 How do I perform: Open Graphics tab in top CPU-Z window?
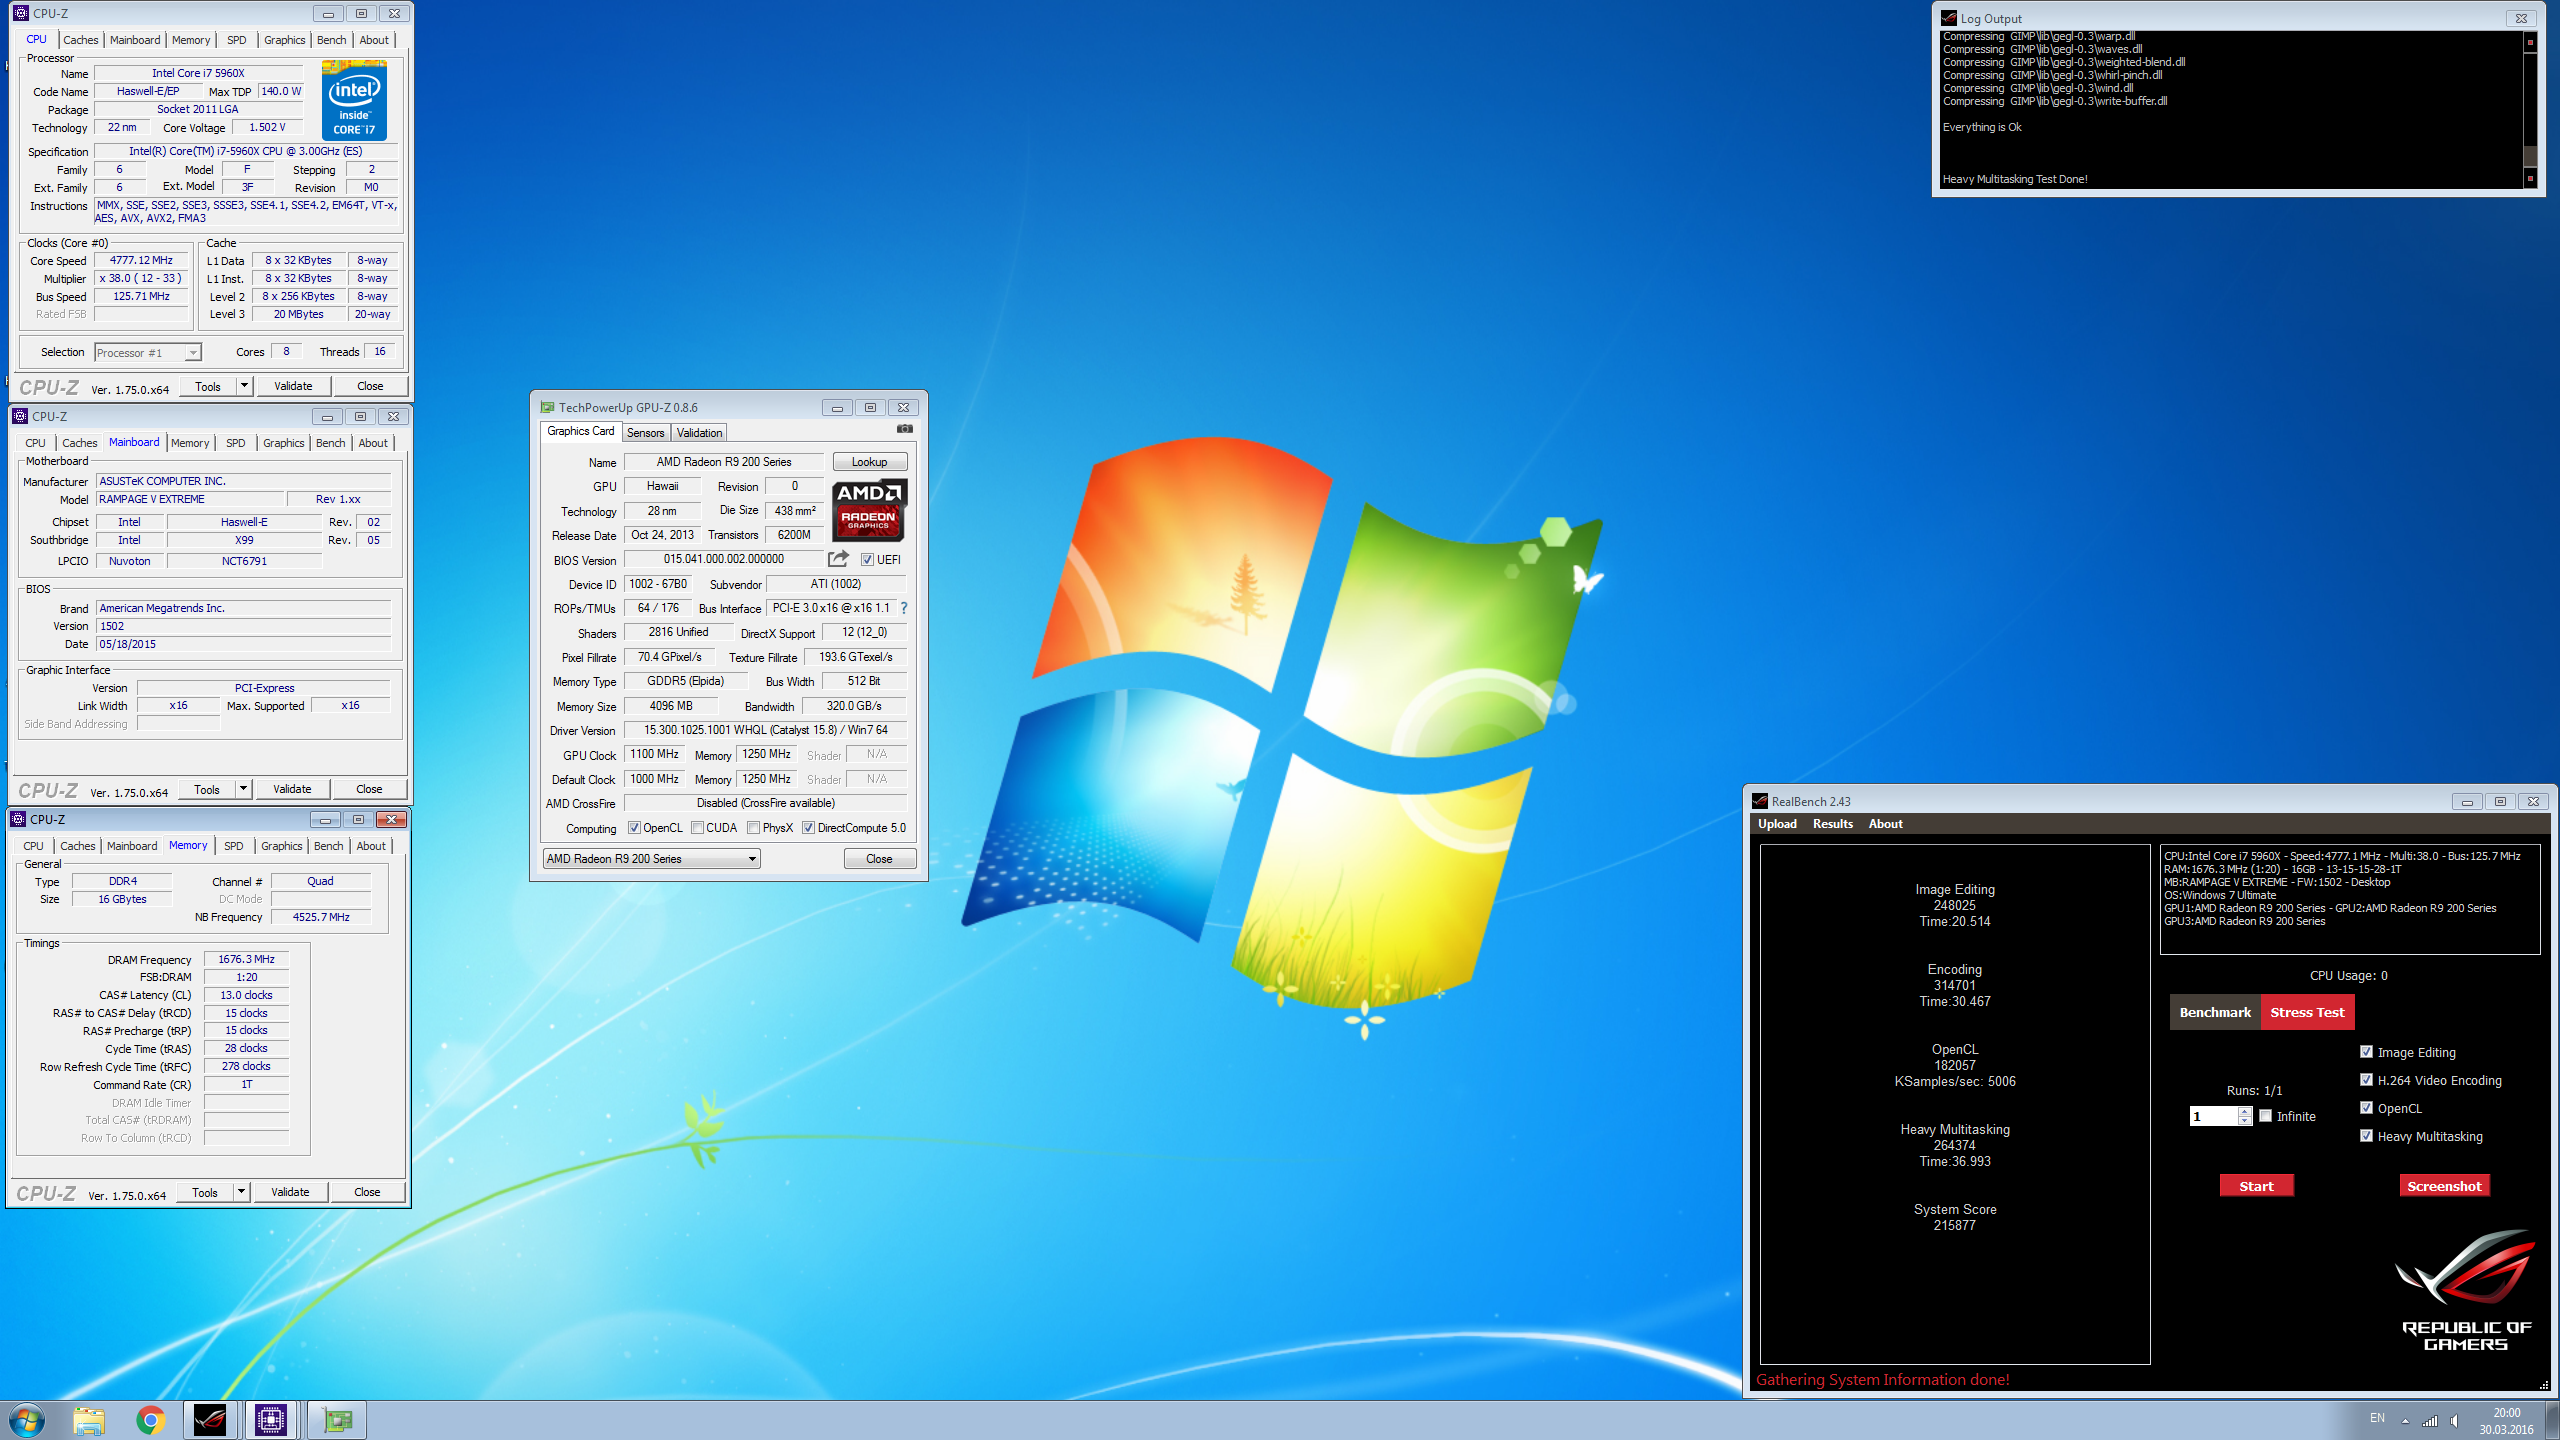point(285,40)
